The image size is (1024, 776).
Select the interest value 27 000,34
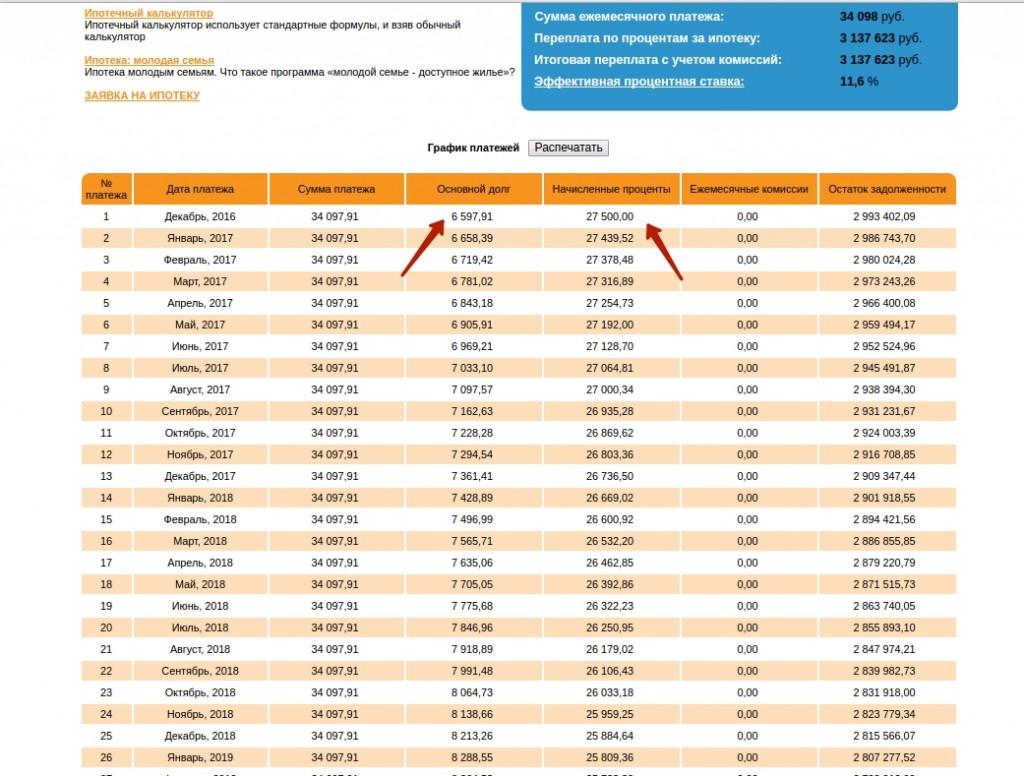click(x=609, y=389)
